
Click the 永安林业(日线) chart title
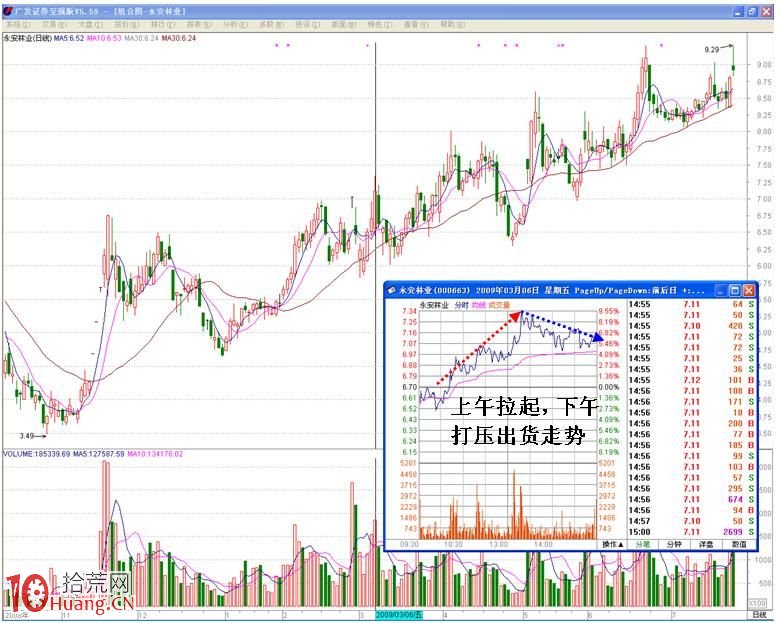(x=27, y=38)
